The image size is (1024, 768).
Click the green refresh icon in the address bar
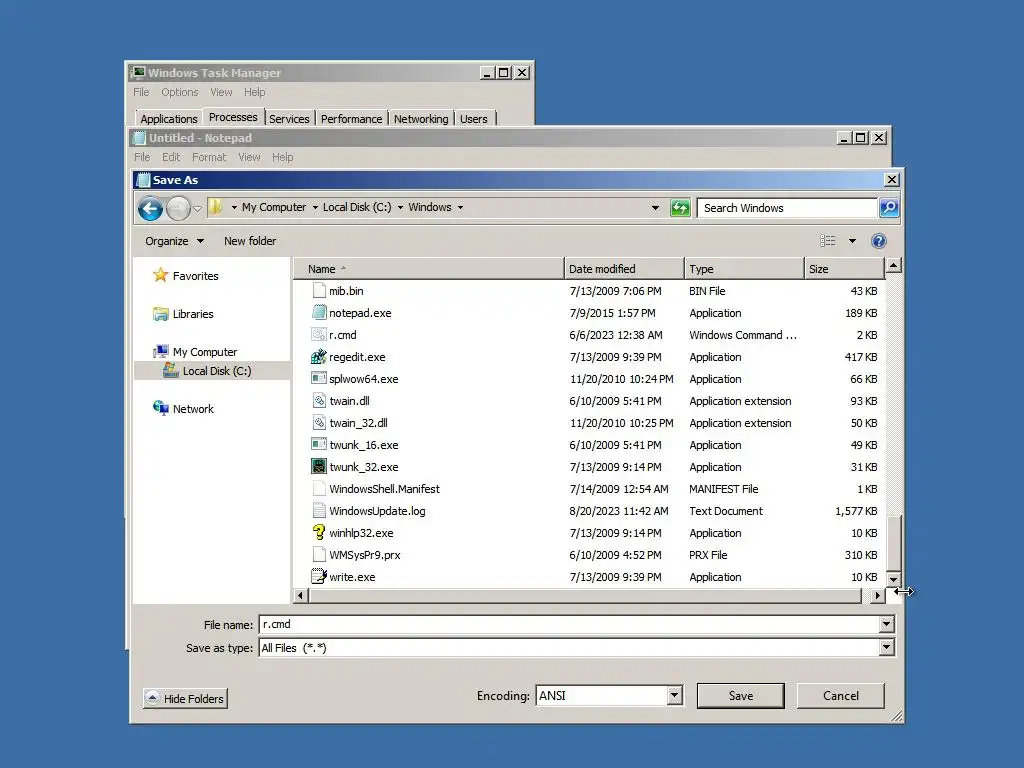pyautogui.click(x=680, y=208)
